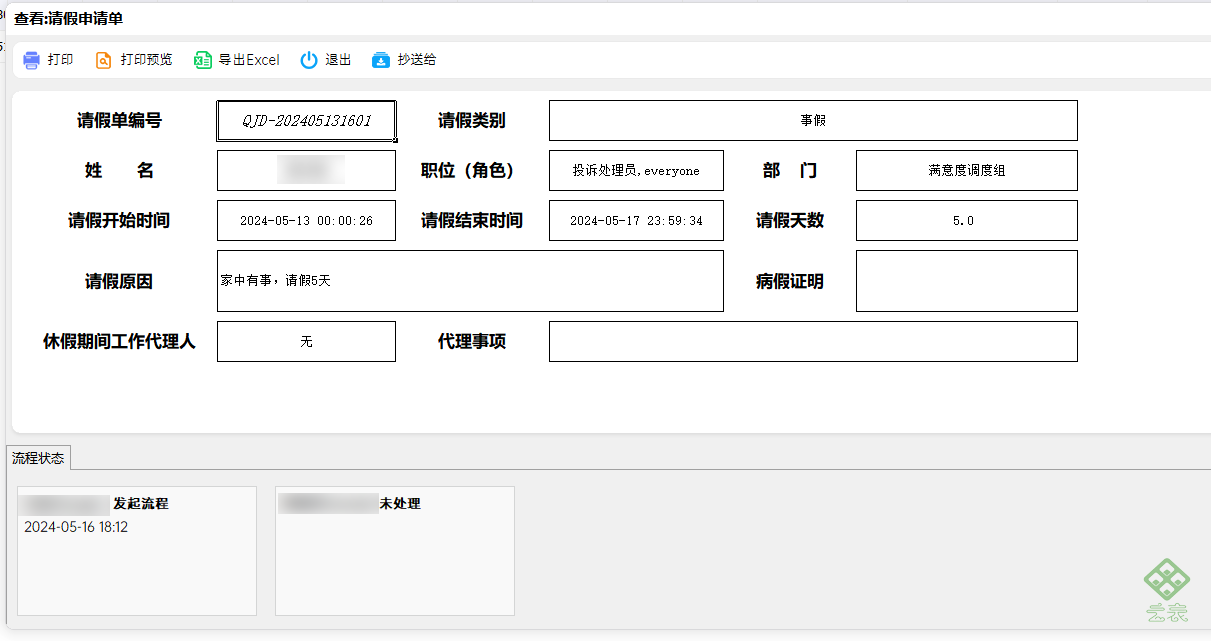Select the 请假天数 field showing 5.0
The image size is (1211, 641).
(967, 221)
